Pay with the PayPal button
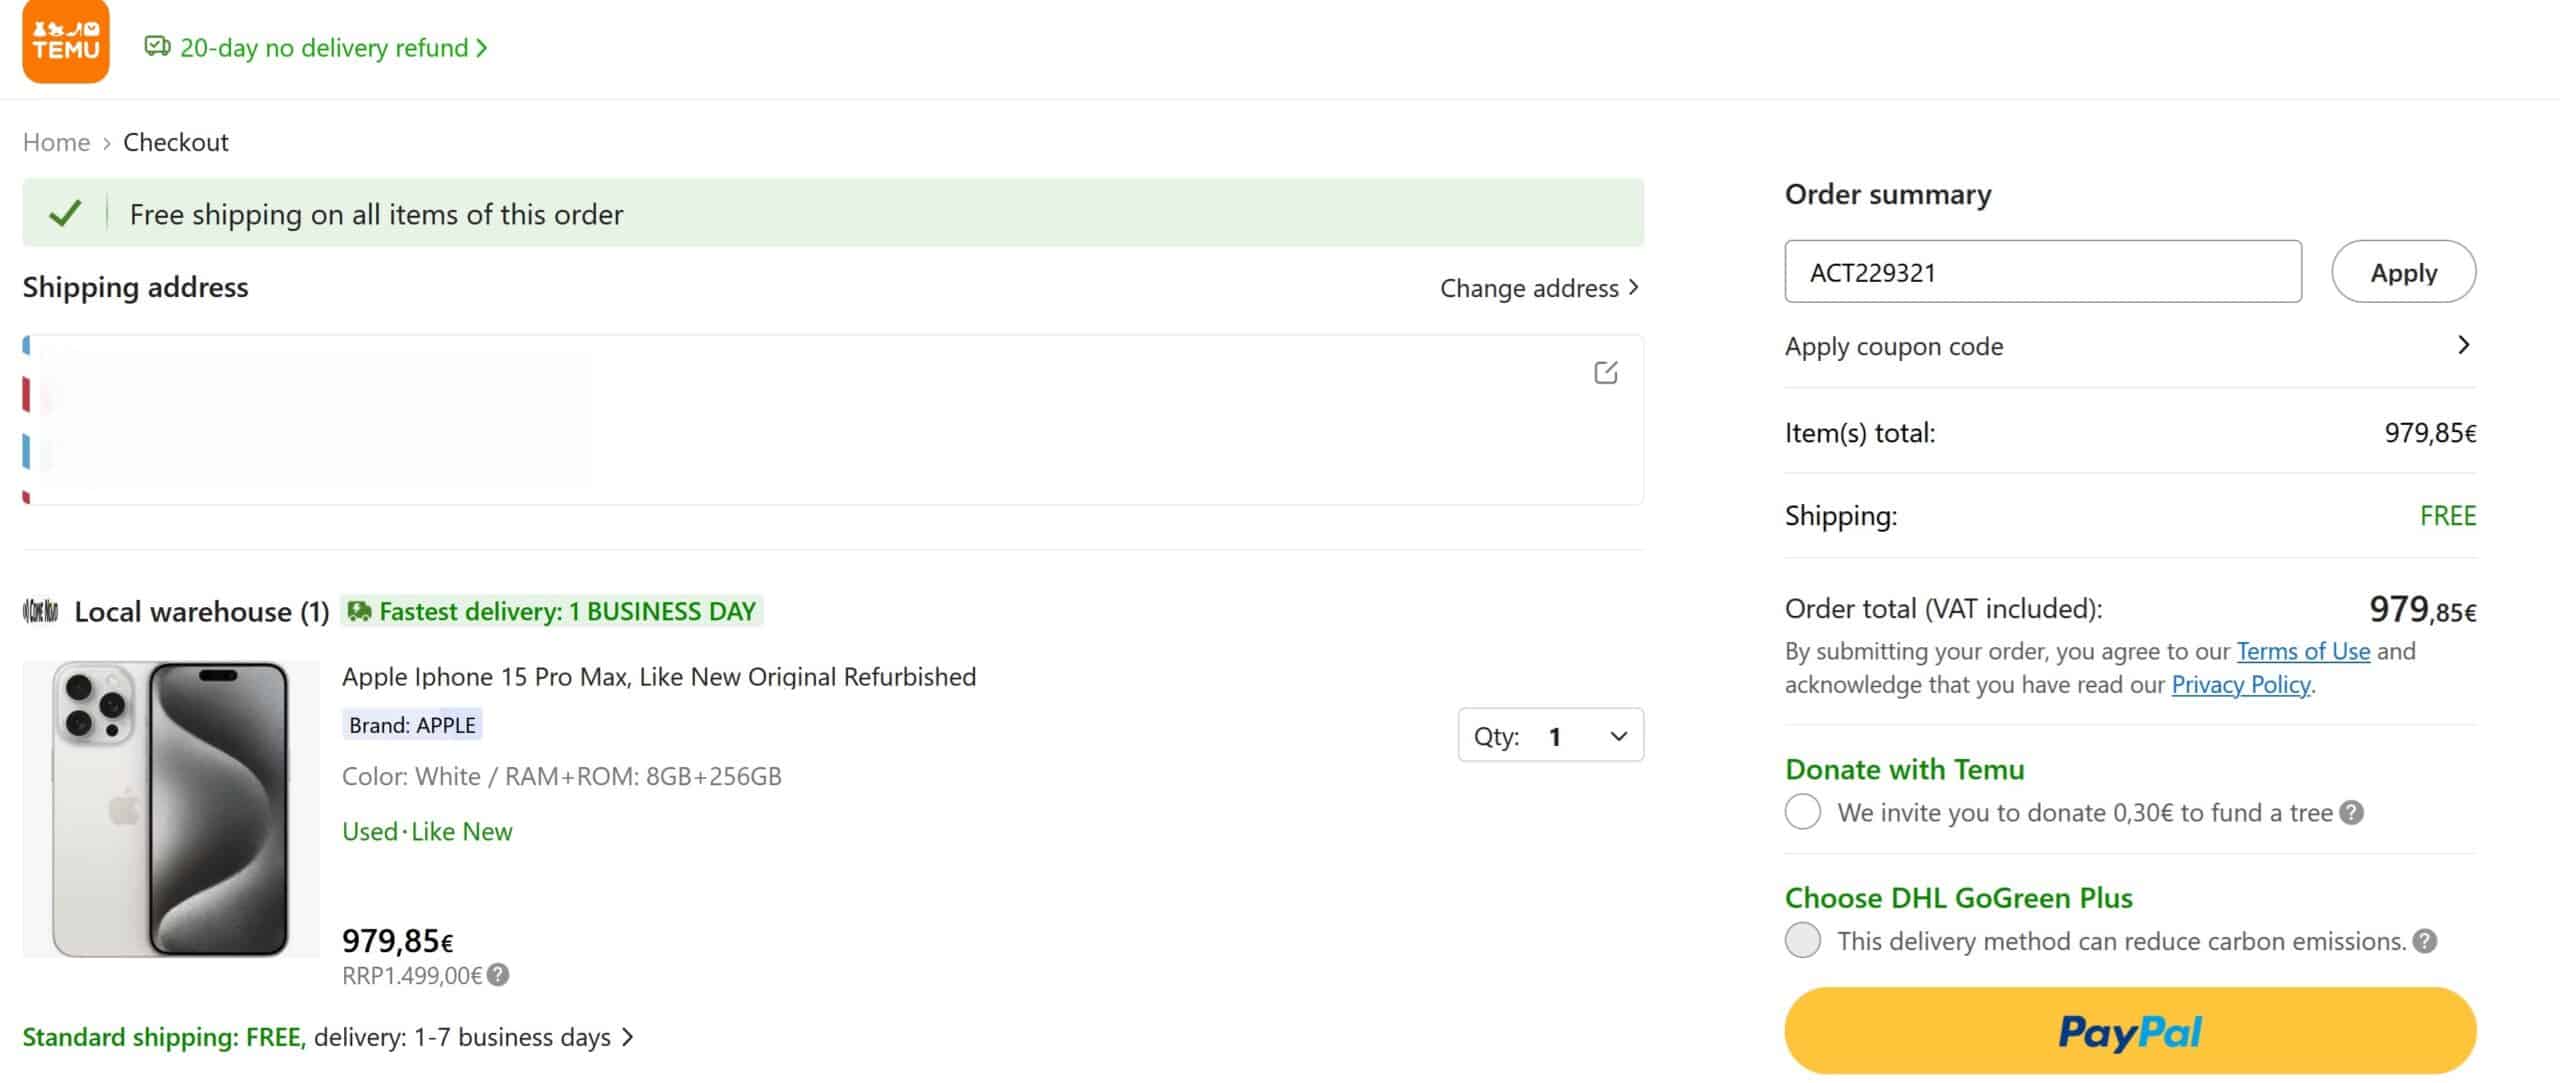 point(2130,1031)
